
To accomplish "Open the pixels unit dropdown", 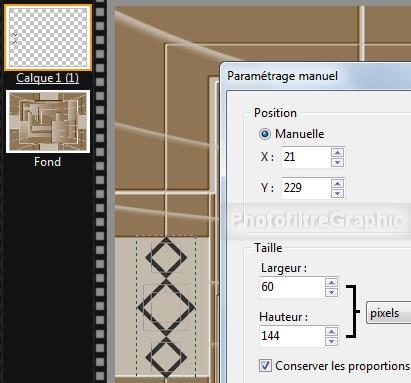I will (388, 313).
